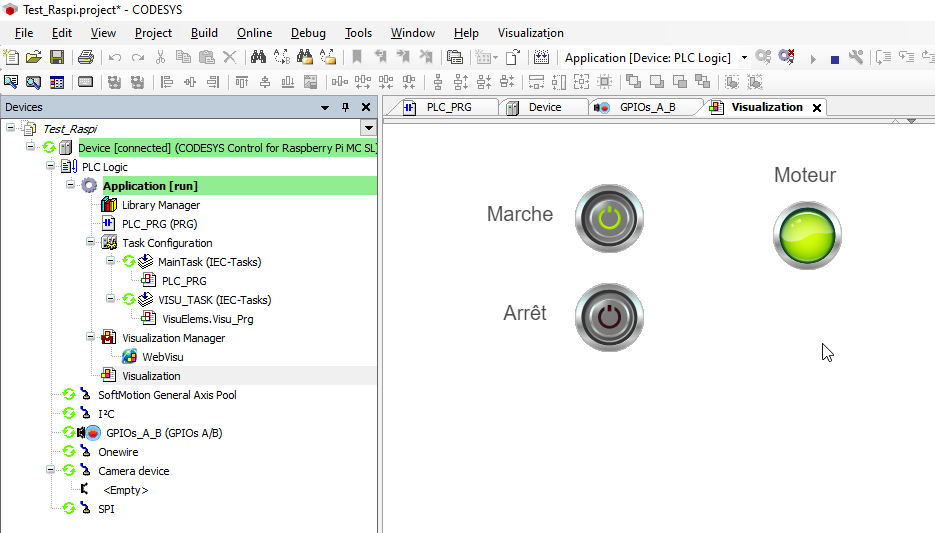Image resolution: width=935 pixels, height=533 pixels.
Task: Collapse the Visualization Manager tree node
Action: 90,338
